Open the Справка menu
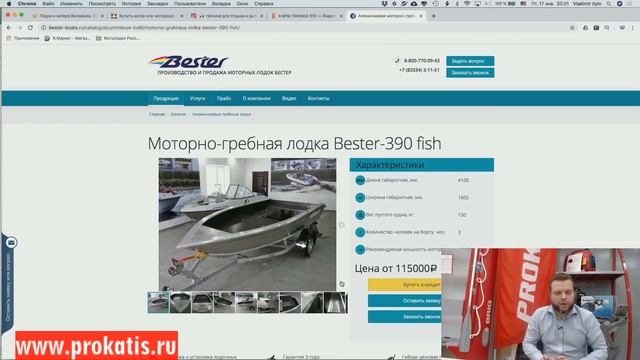 pyautogui.click(x=264, y=3)
